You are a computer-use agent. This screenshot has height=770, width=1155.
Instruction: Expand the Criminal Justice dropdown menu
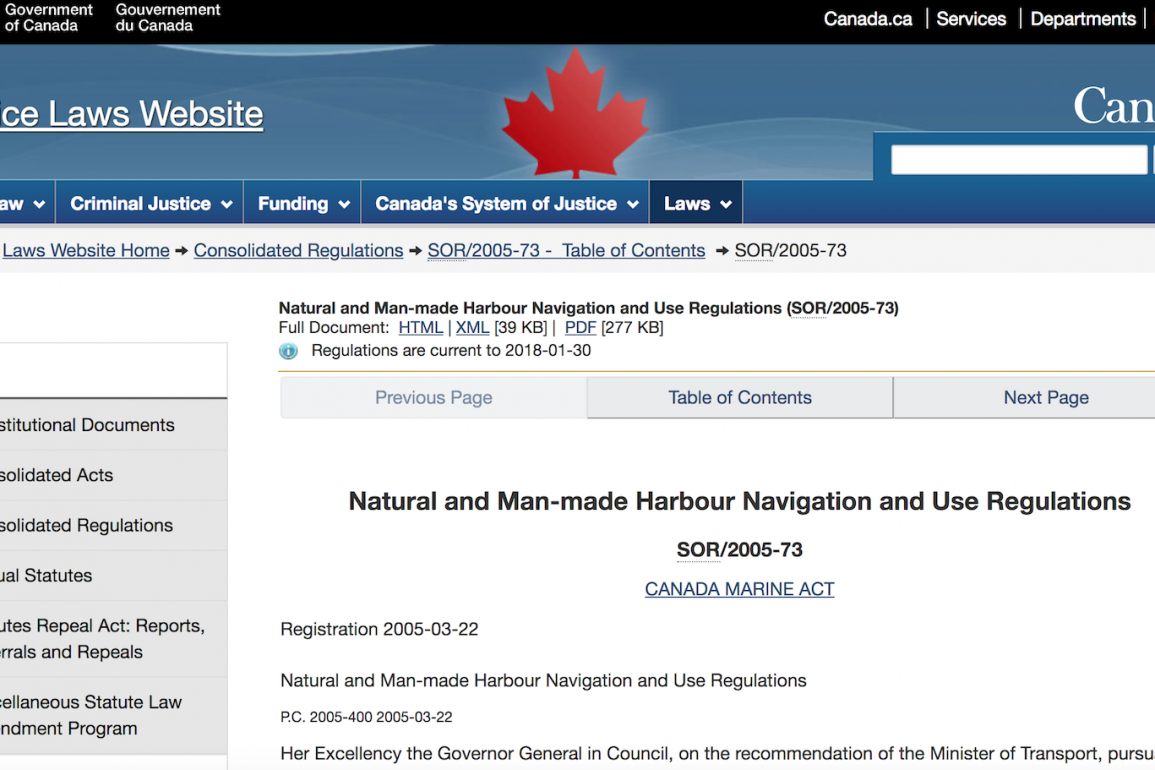[x=150, y=204]
